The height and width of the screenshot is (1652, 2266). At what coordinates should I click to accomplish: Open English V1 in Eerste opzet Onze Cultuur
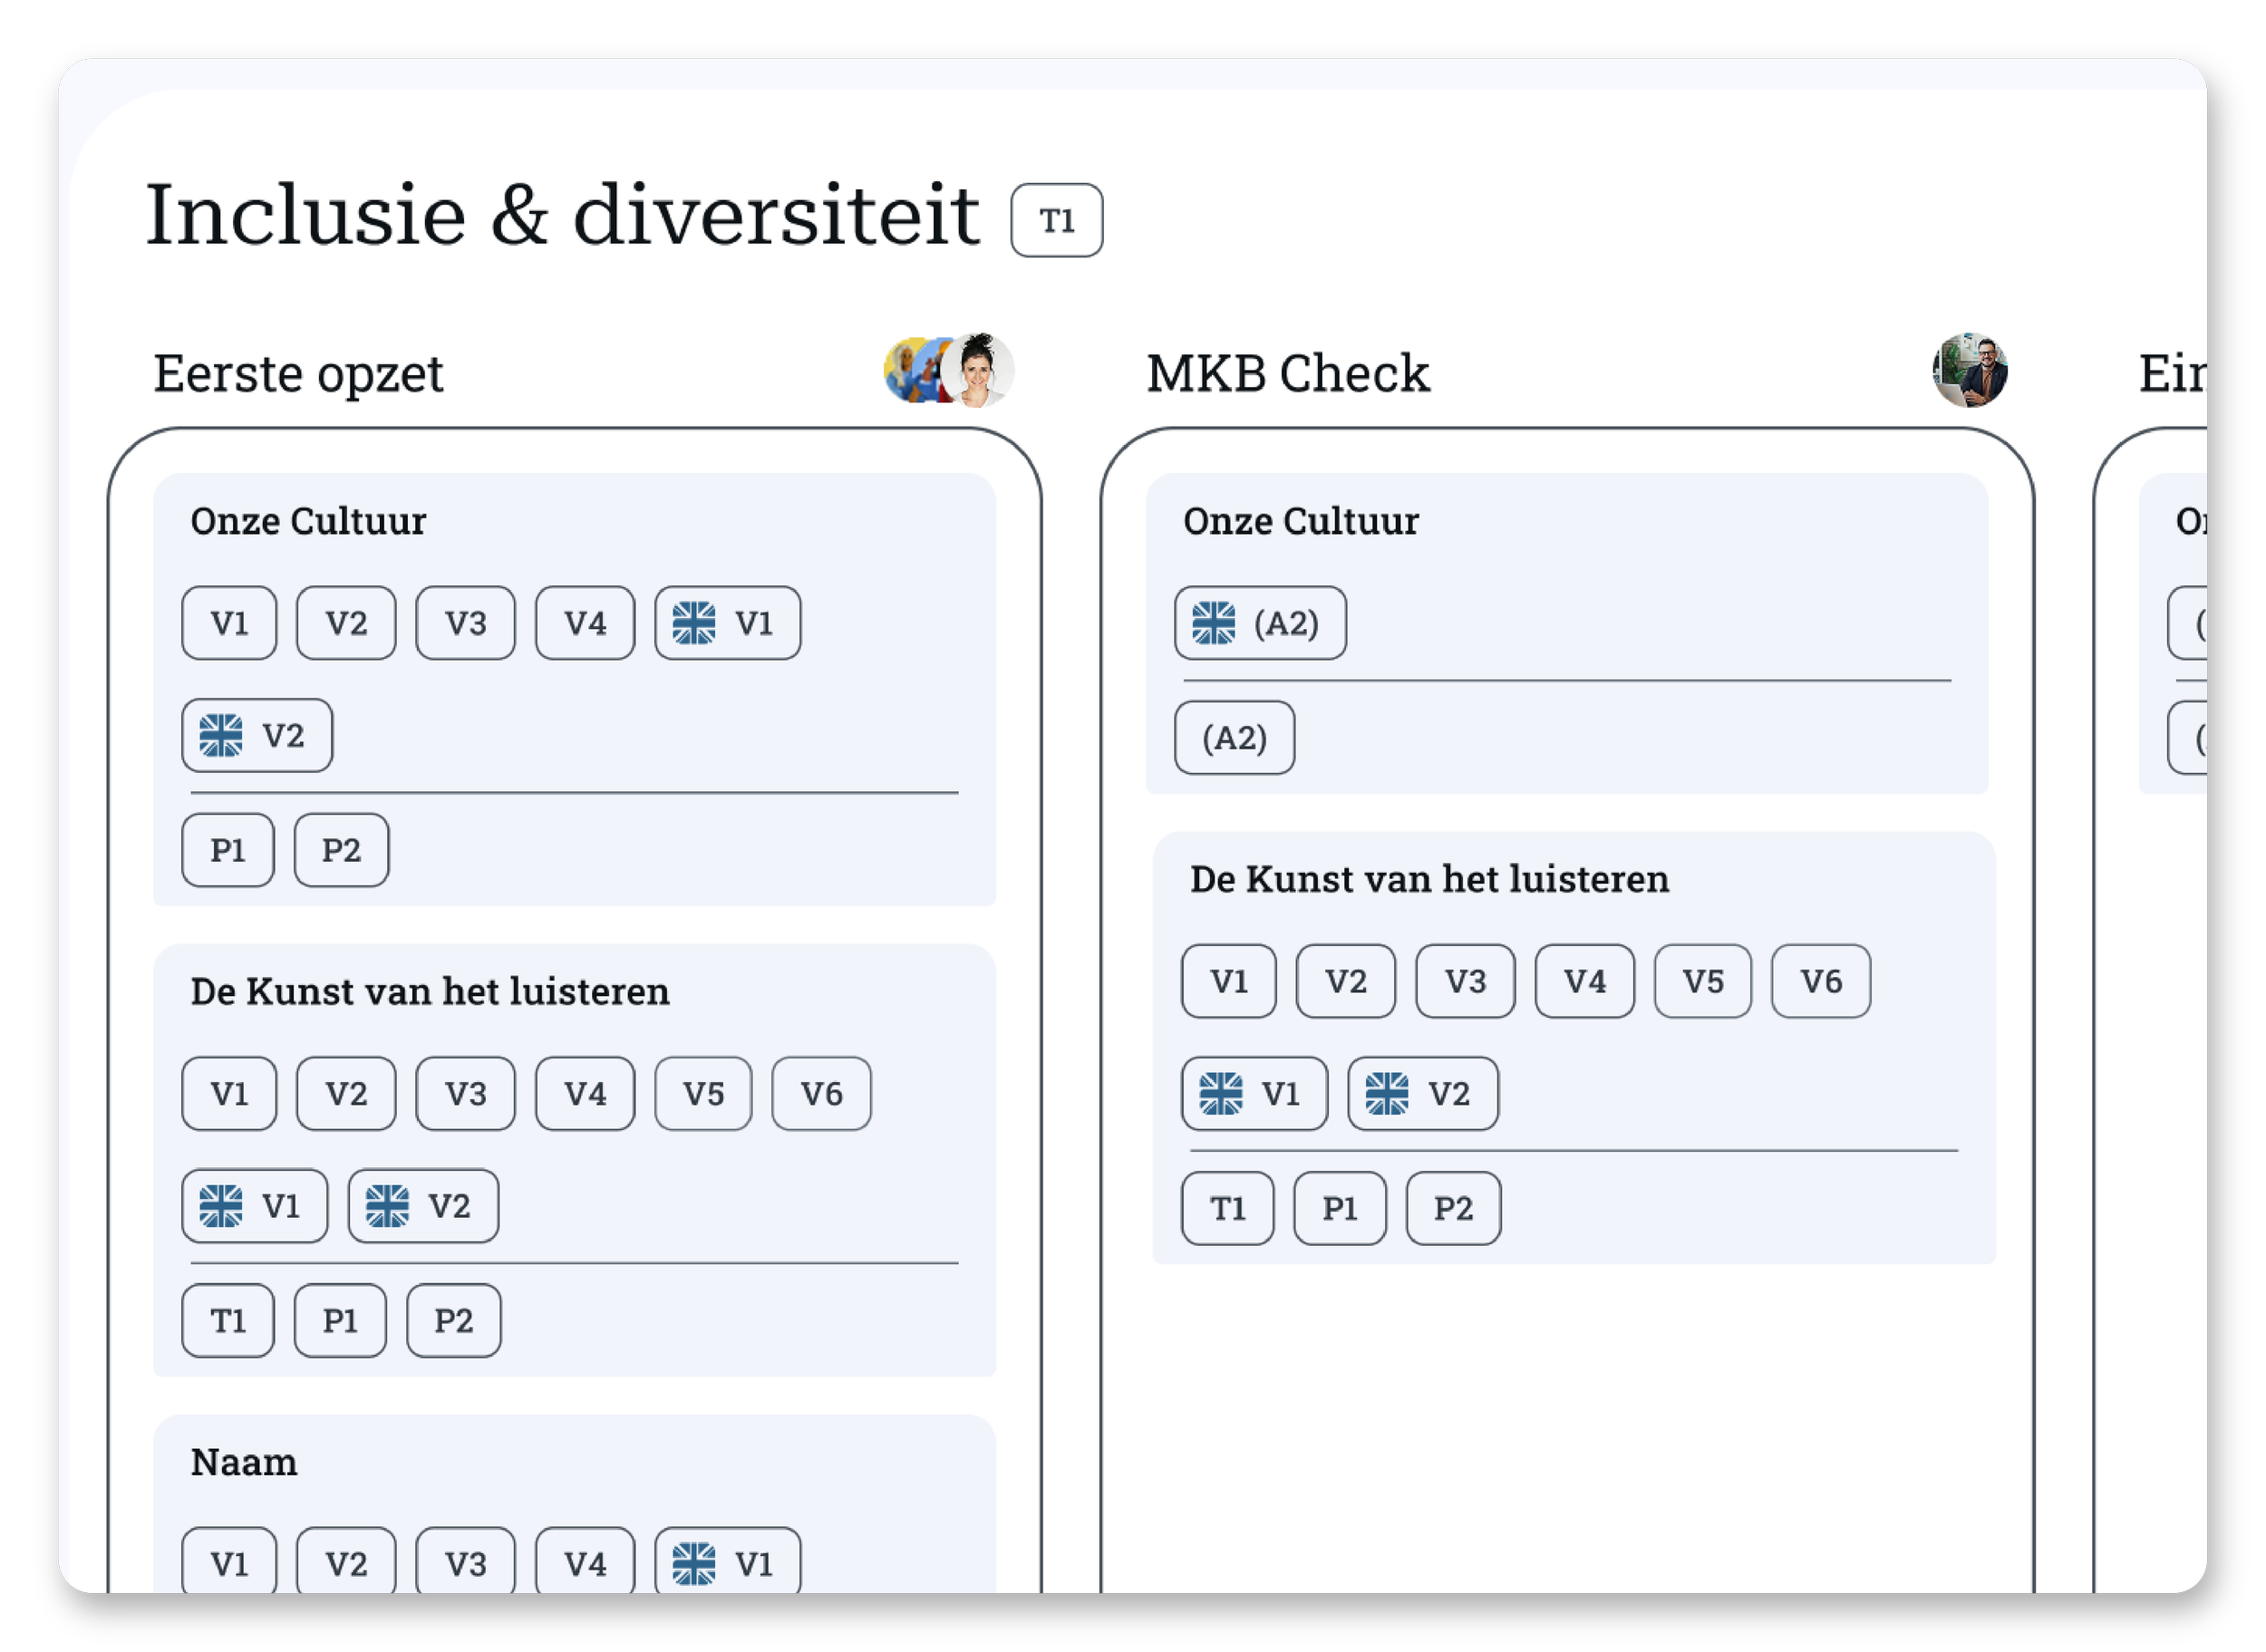click(727, 623)
